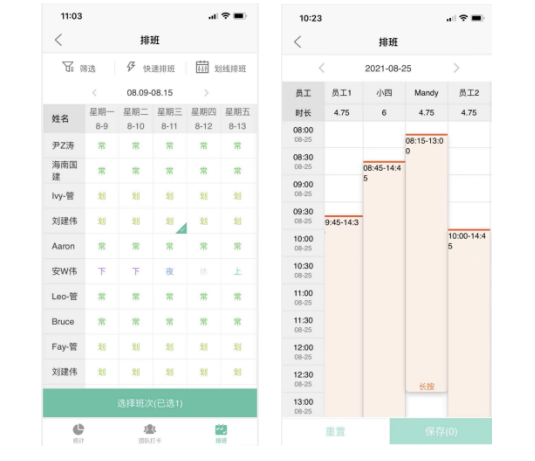The height and width of the screenshot is (461, 535).
Task: Tap the 08.09-08.15 date range
Action: 150,93
